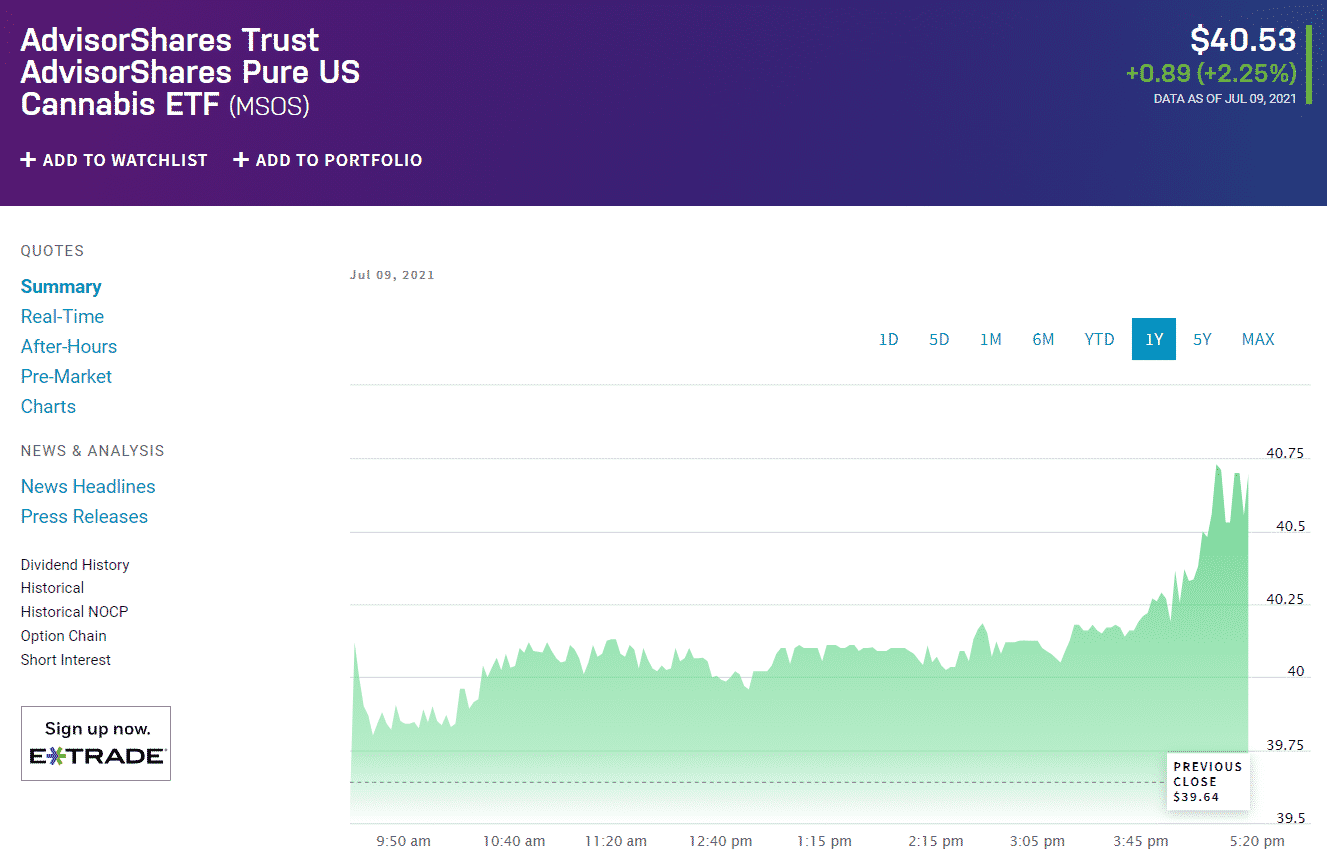Click the 40.5 price axis label
The image size is (1327, 860).
tap(1289, 526)
